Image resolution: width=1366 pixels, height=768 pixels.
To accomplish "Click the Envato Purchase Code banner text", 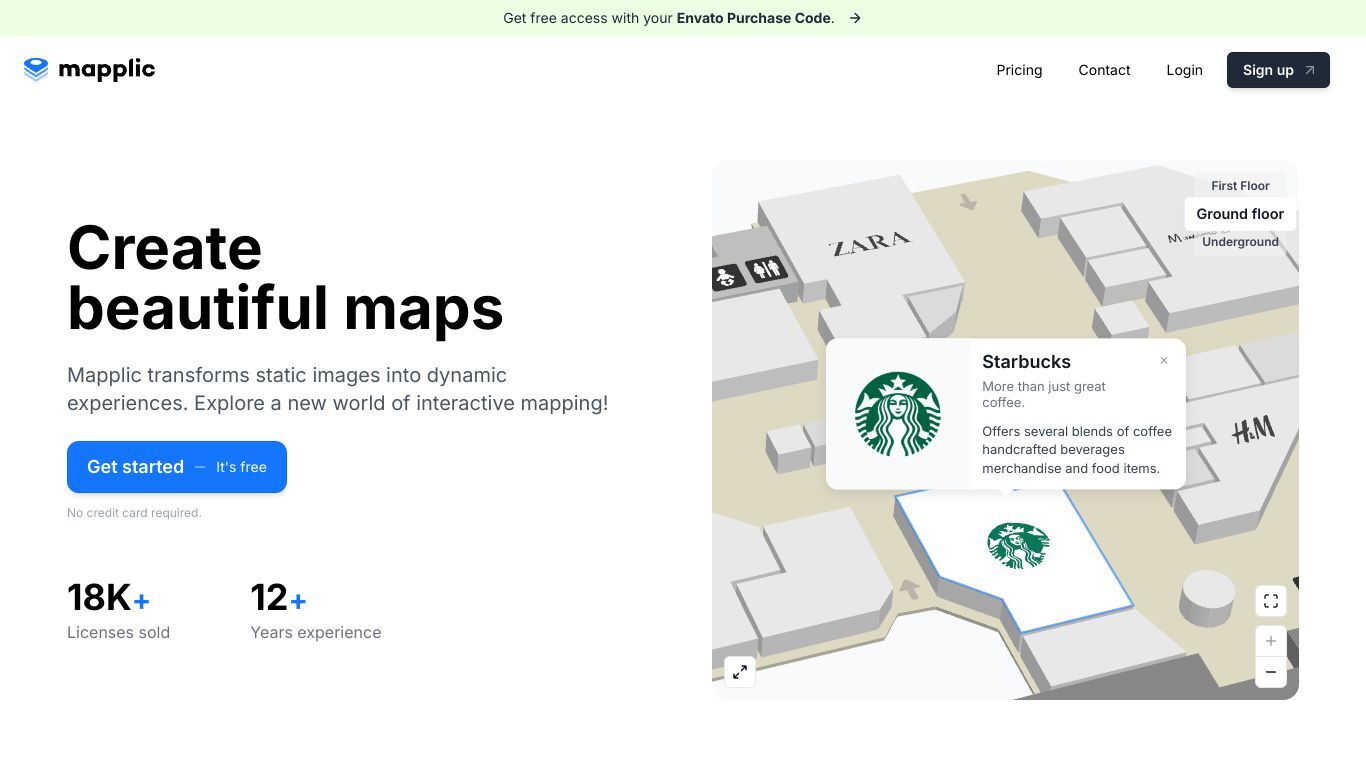I will (x=755, y=18).
